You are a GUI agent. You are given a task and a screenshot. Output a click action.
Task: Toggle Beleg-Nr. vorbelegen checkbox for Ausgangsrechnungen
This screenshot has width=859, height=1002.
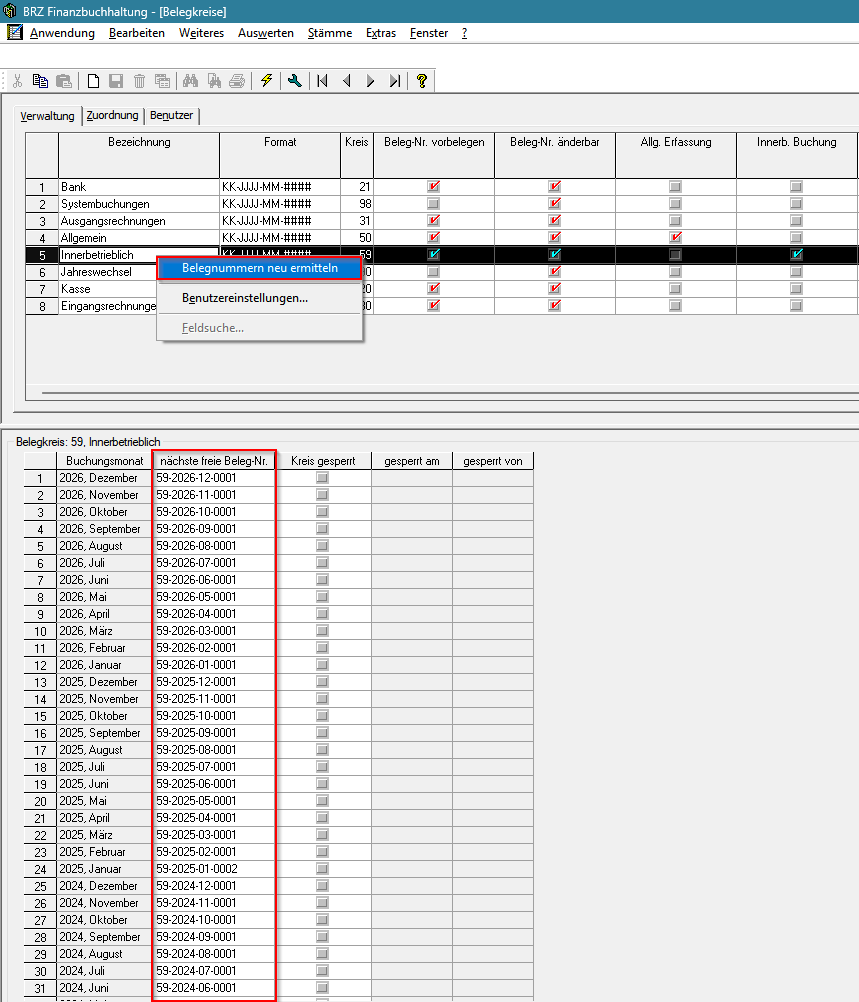pos(434,220)
